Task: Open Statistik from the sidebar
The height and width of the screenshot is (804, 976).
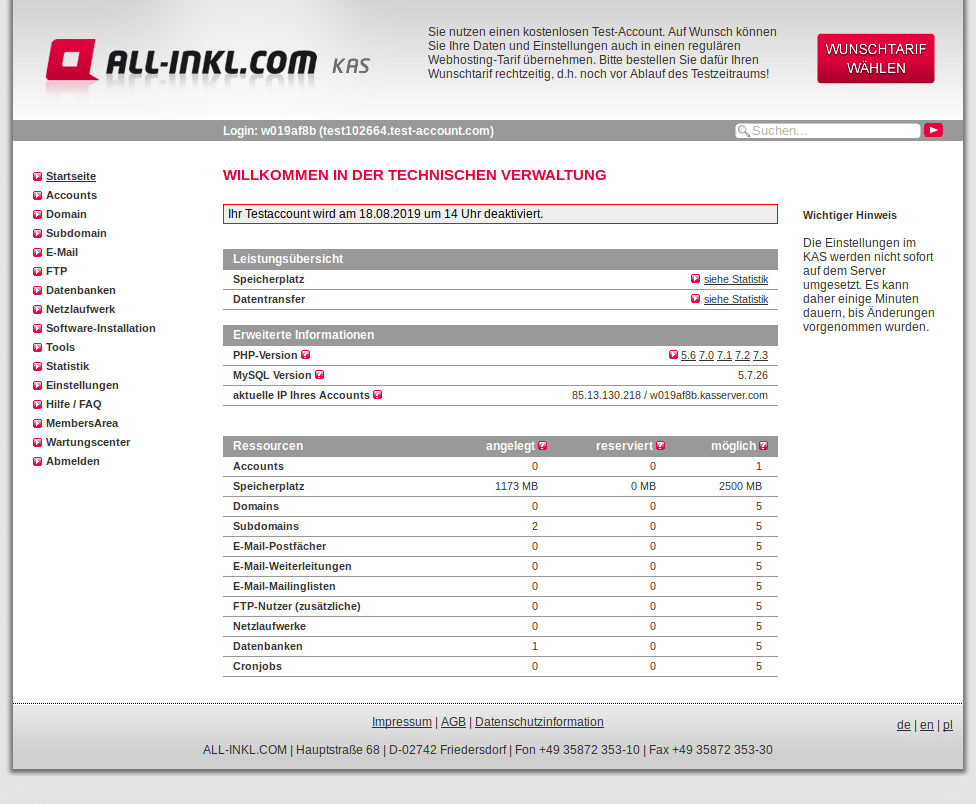Action: (x=67, y=366)
